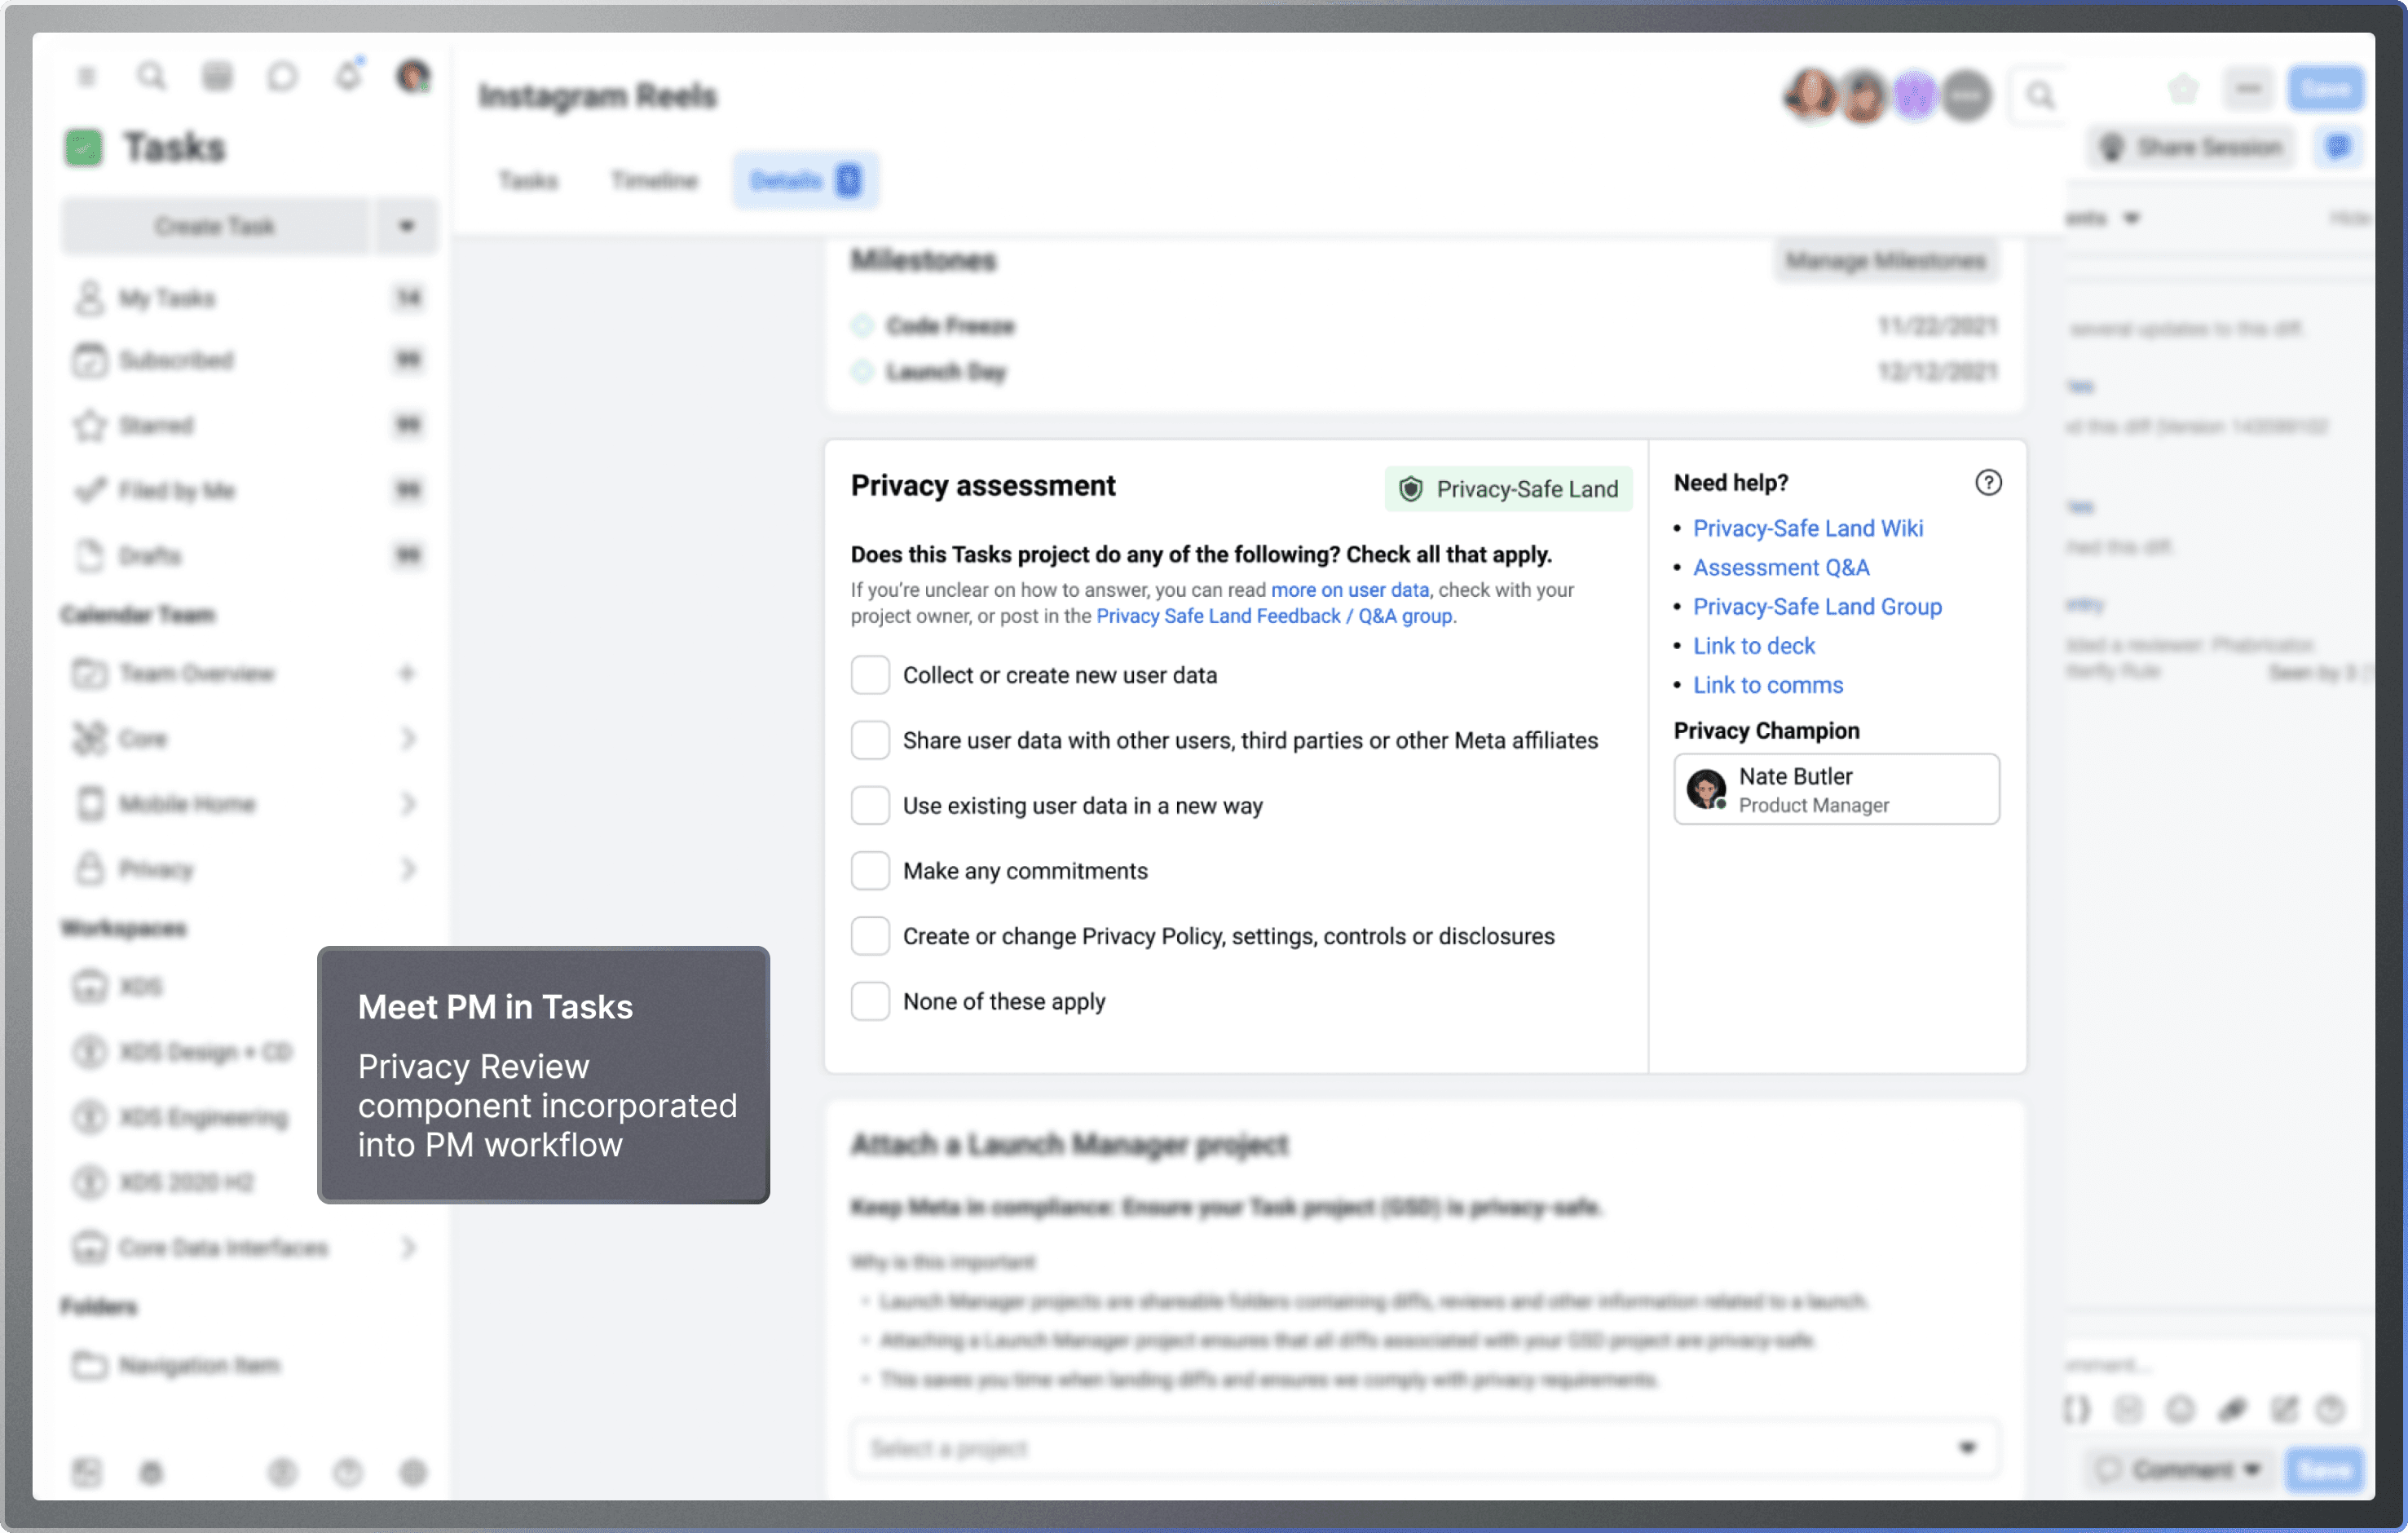Open the chat bubble icon

pyautogui.click(x=283, y=76)
